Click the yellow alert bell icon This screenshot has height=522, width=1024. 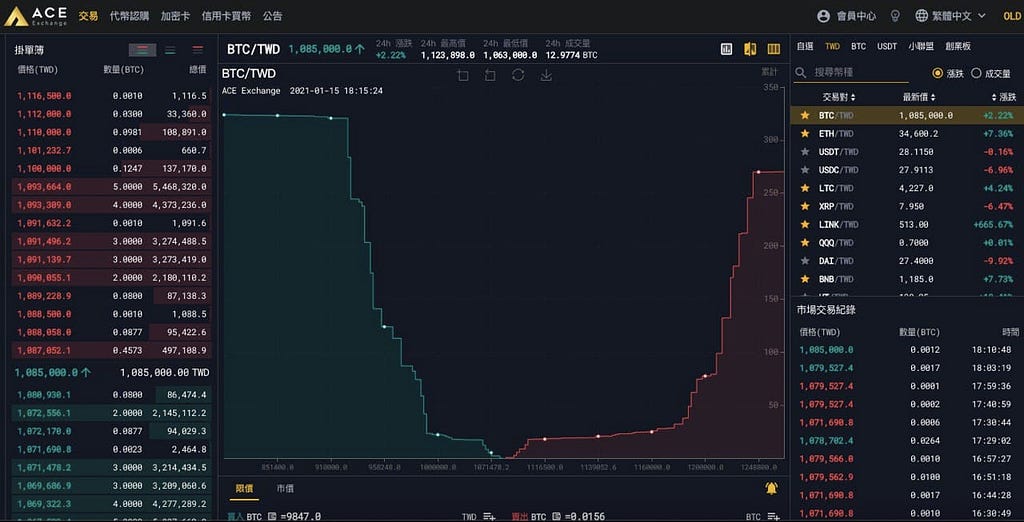[x=771, y=488]
